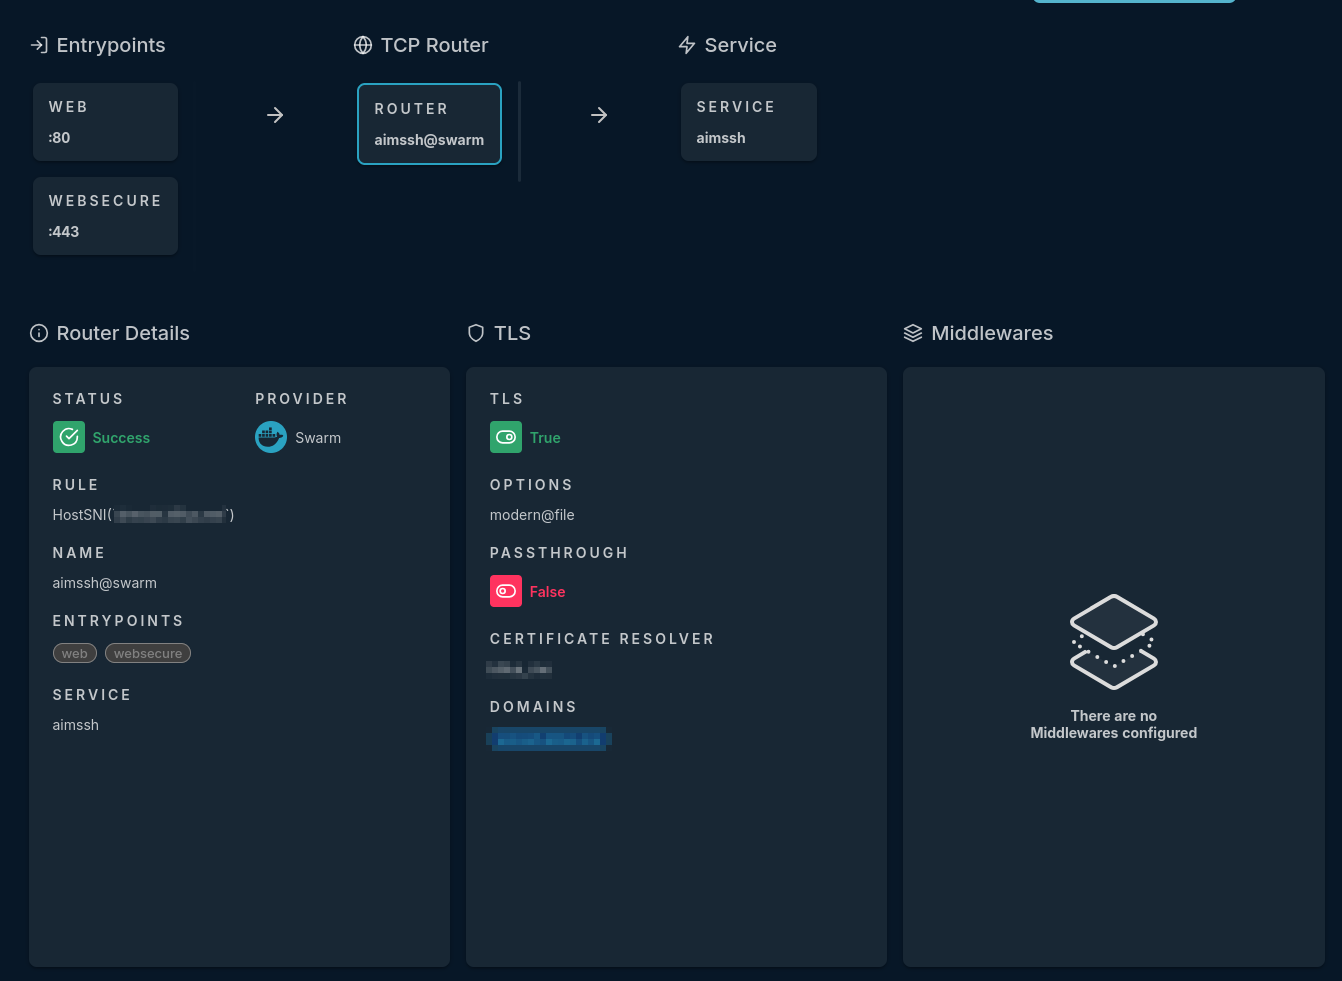This screenshot has width=1342, height=981.
Task: Click the green Success status icon
Action: [x=69, y=437]
